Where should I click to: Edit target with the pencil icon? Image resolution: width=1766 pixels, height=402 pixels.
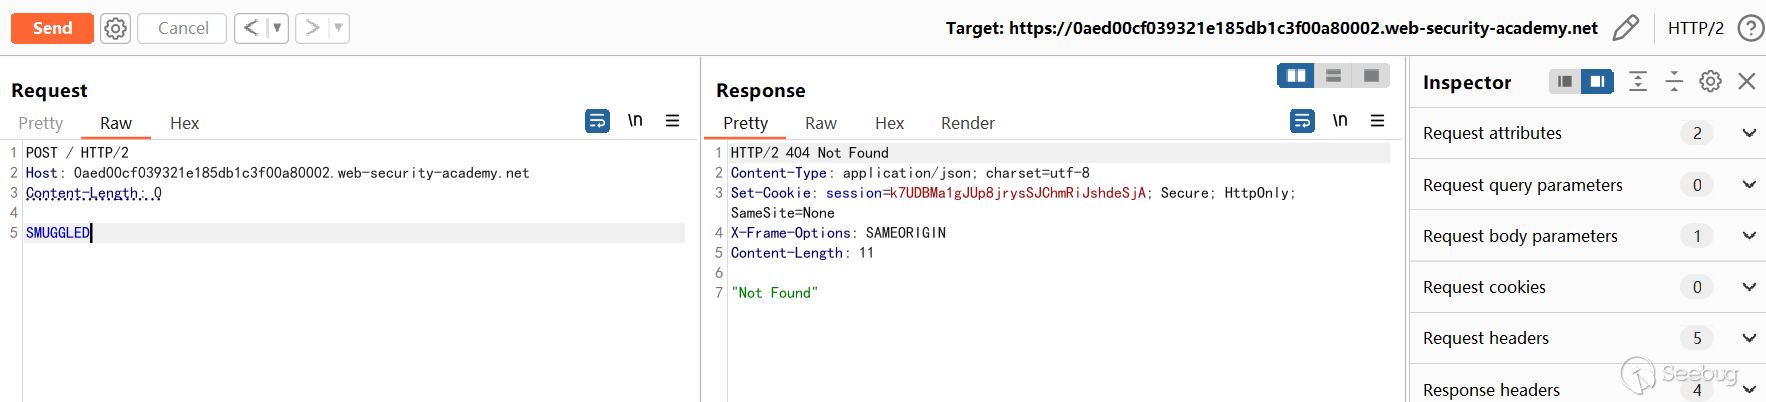pyautogui.click(x=1626, y=28)
